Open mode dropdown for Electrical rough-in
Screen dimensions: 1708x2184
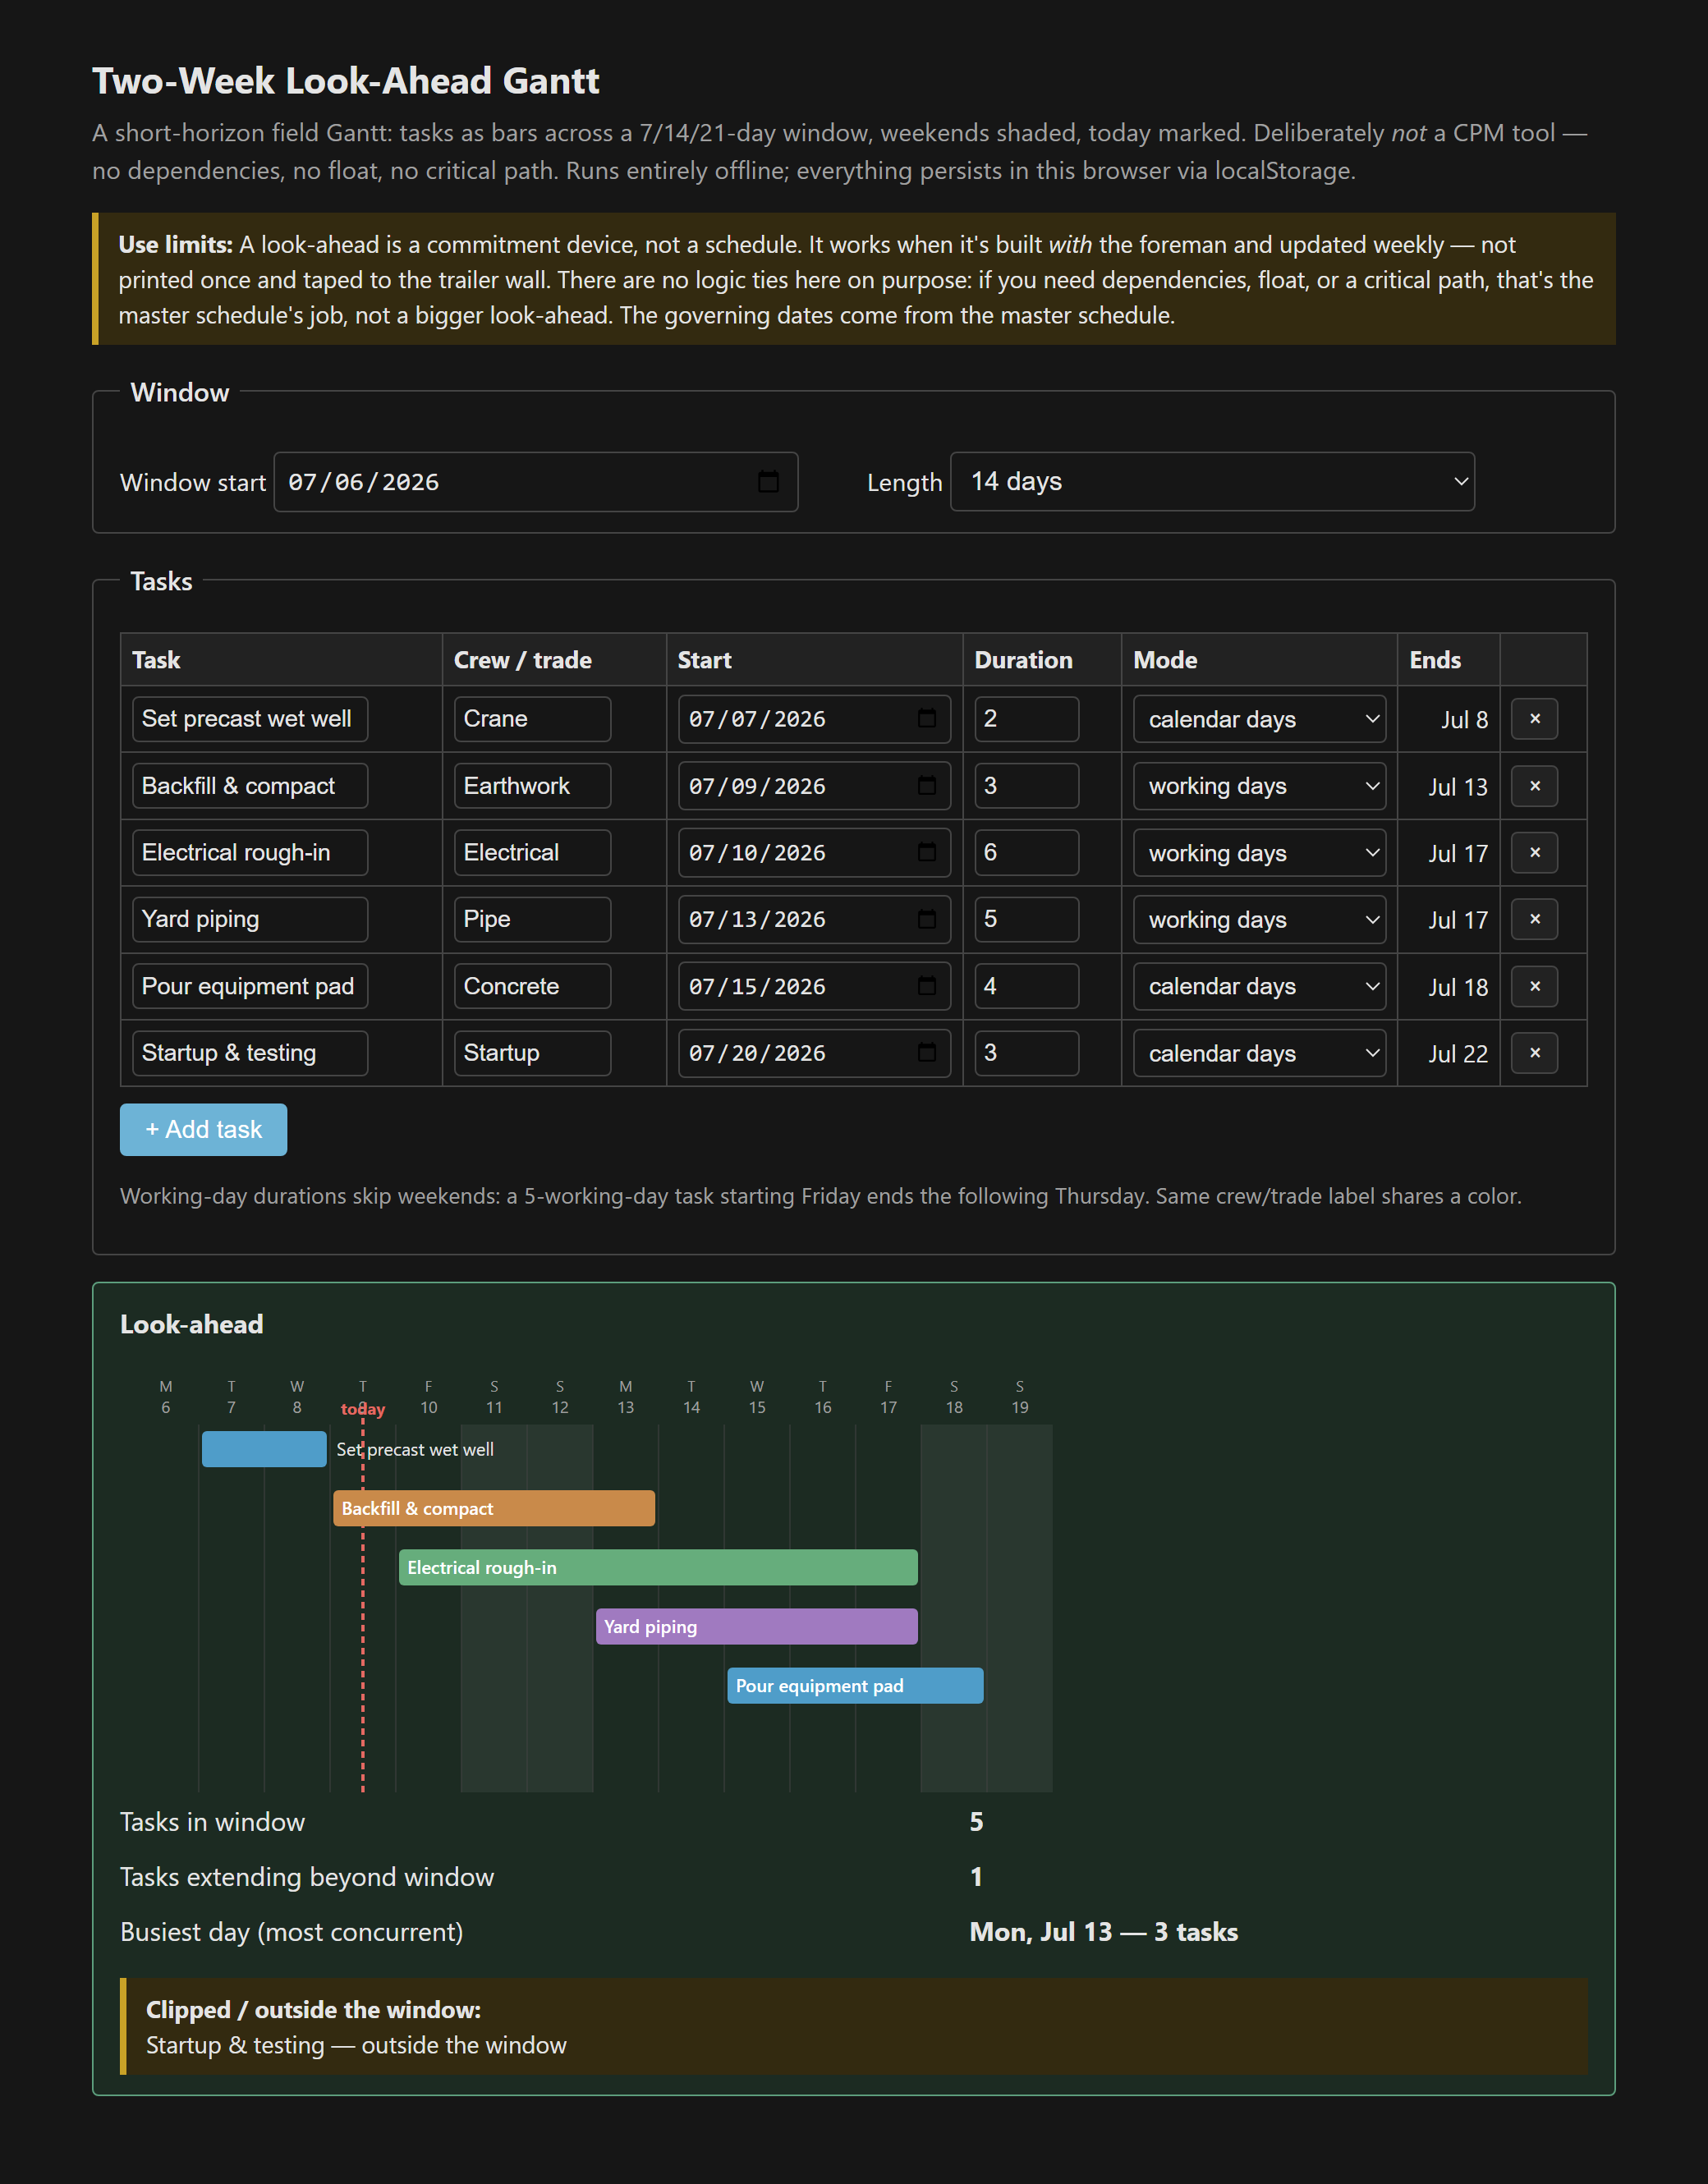[x=1259, y=853]
